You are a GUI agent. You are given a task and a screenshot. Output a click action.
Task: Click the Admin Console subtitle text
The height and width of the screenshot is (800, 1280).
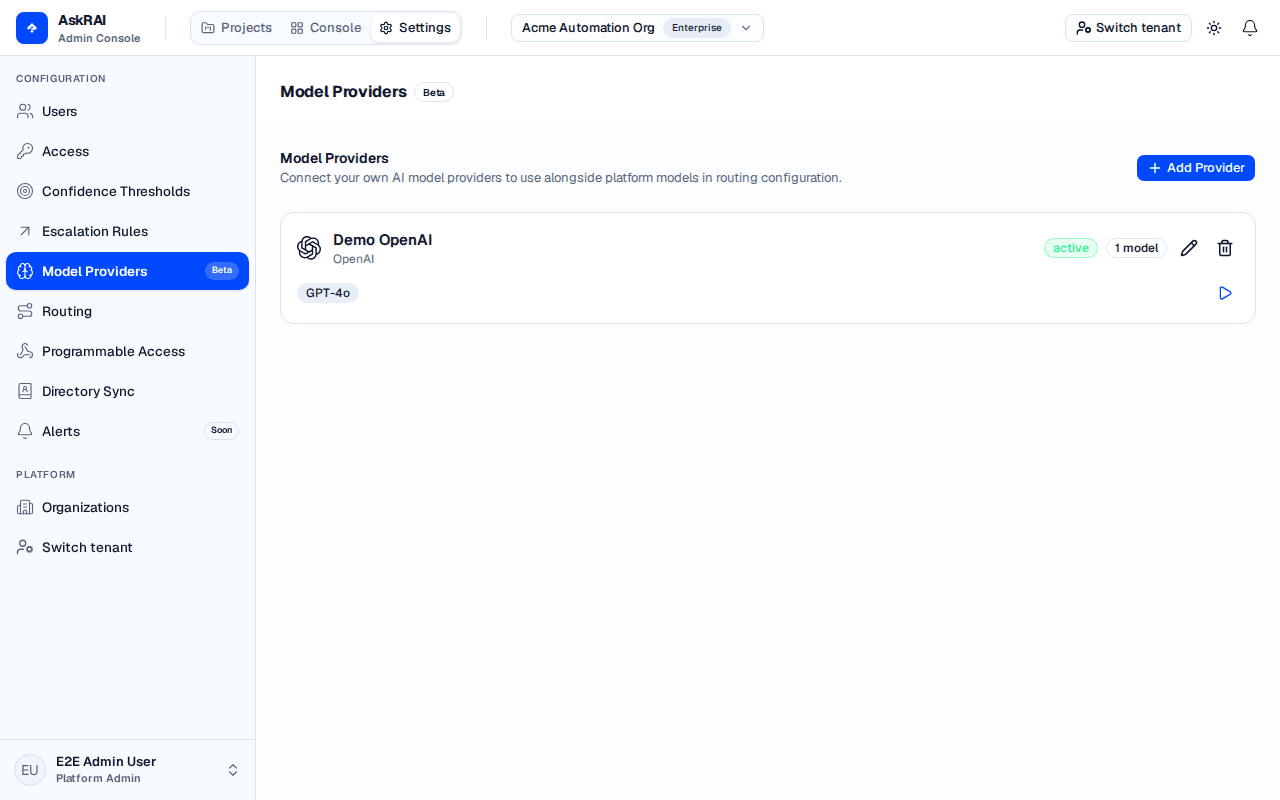pyautogui.click(x=99, y=38)
